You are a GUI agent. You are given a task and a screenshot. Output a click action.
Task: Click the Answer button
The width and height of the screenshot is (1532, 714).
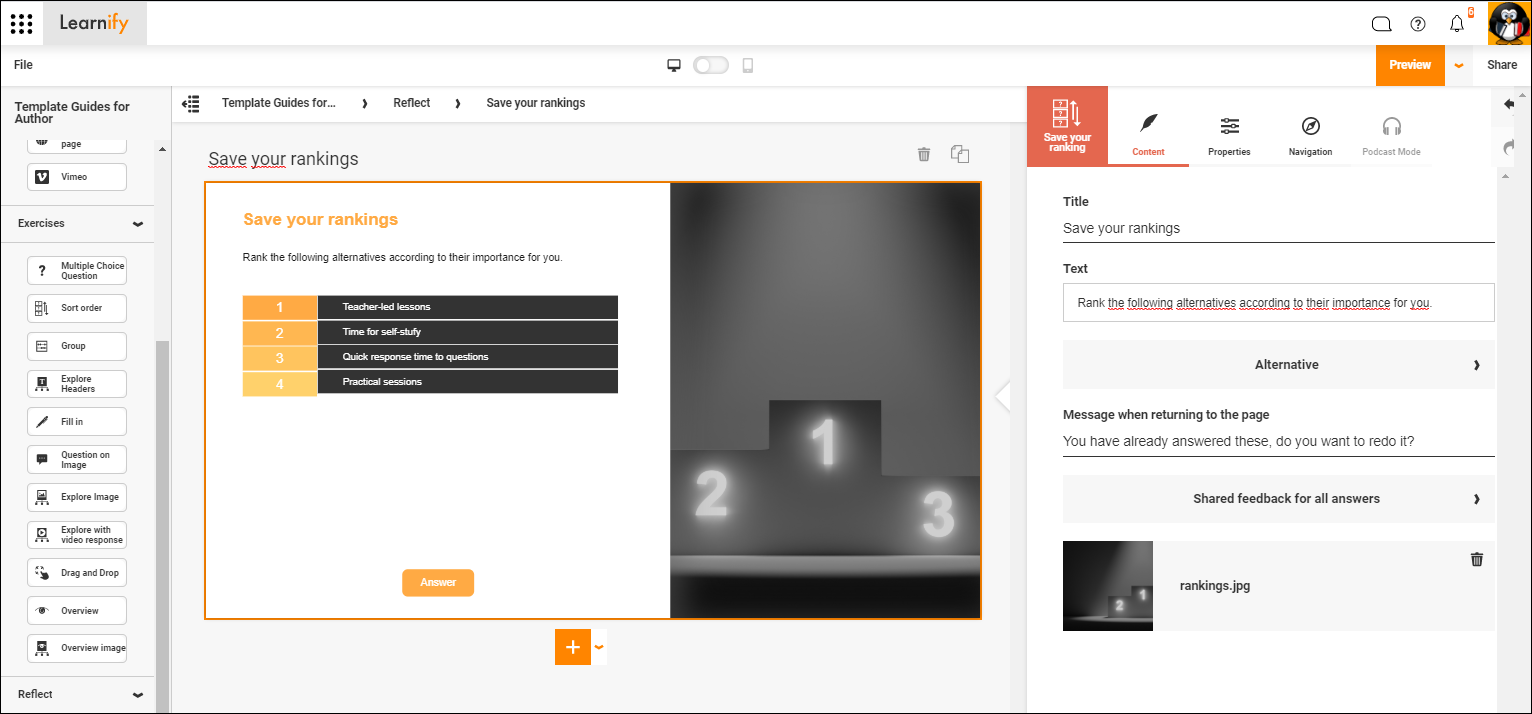click(438, 582)
